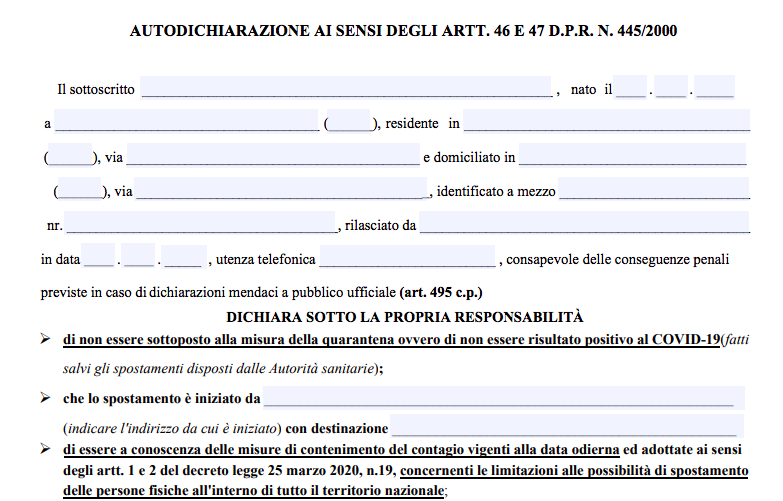The image size is (783, 501).
Task: Focus the residence province field in parentheses
Action: pyautogui.click(x=70, y=156)
